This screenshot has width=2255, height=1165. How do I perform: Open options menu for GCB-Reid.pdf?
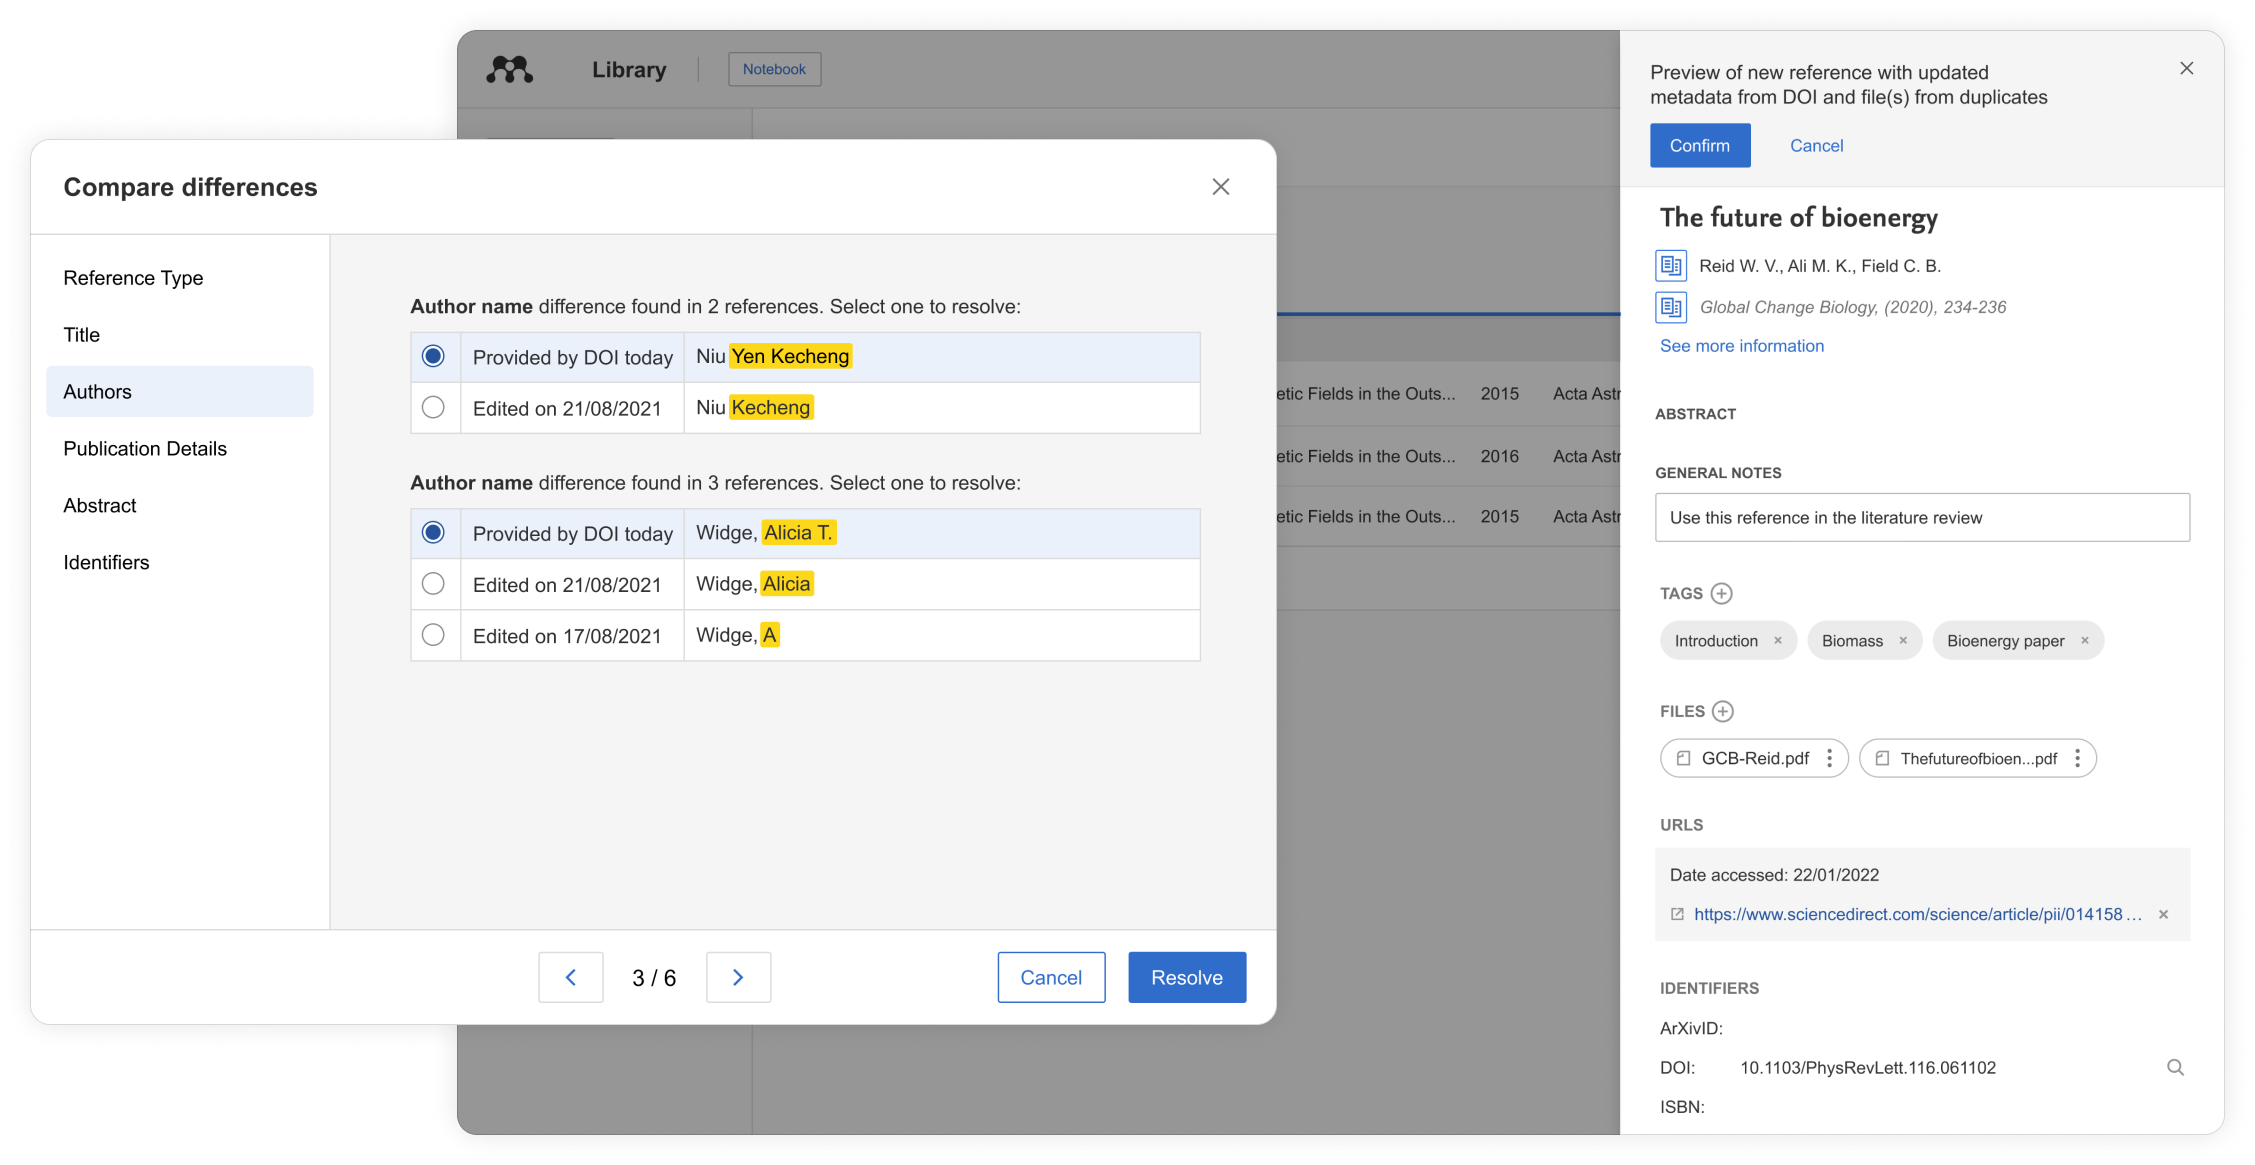point(1829,758)
